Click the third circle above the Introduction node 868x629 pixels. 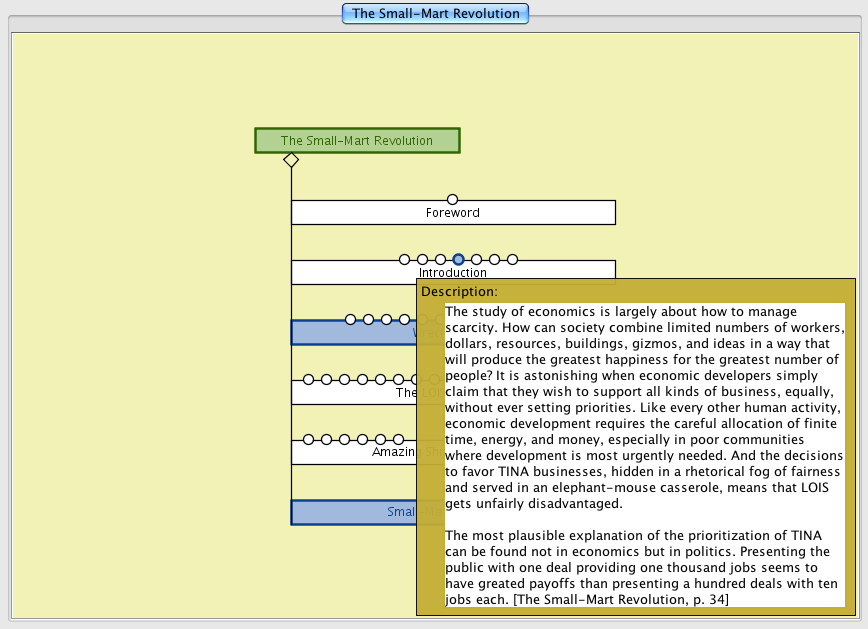coord(440,260)
